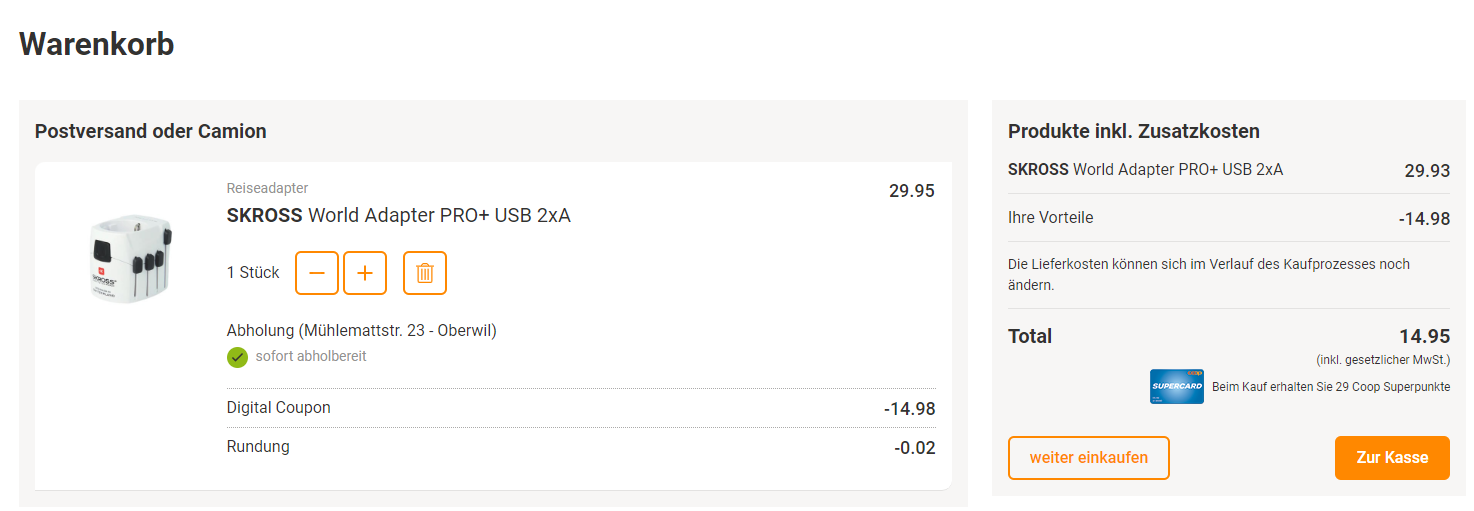Click the 'Postversand oder Camion' section heading
The image size is (1474, 511).
click(x=150, y=131)
